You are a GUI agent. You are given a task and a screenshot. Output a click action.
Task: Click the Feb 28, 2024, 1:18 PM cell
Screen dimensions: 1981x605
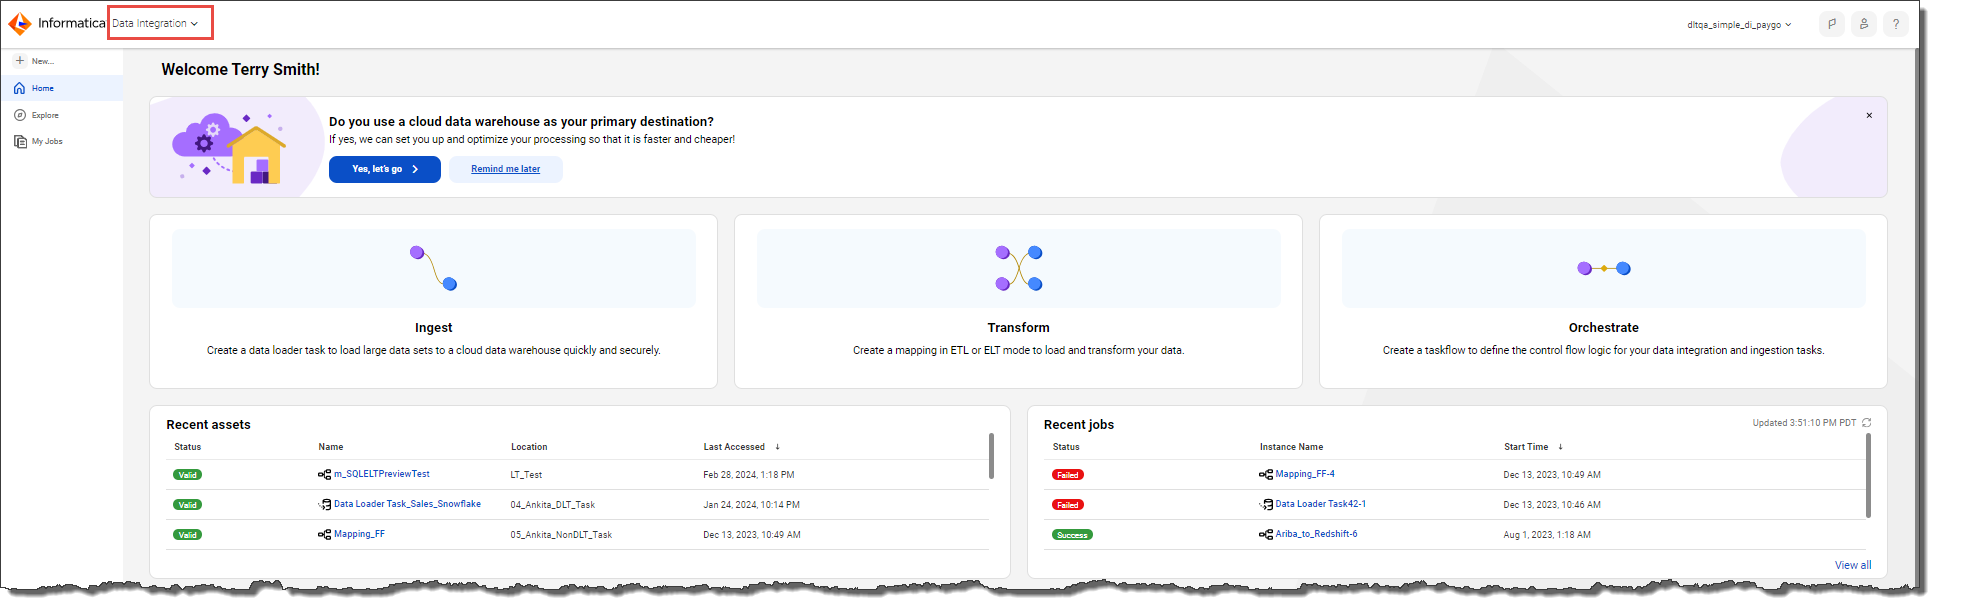tap(749, 475)
